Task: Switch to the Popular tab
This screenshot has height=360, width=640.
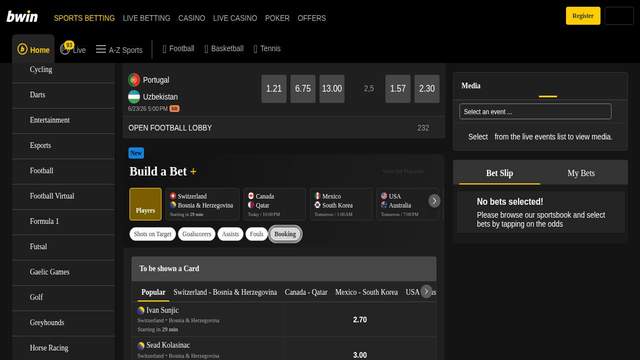Action: 153,292
